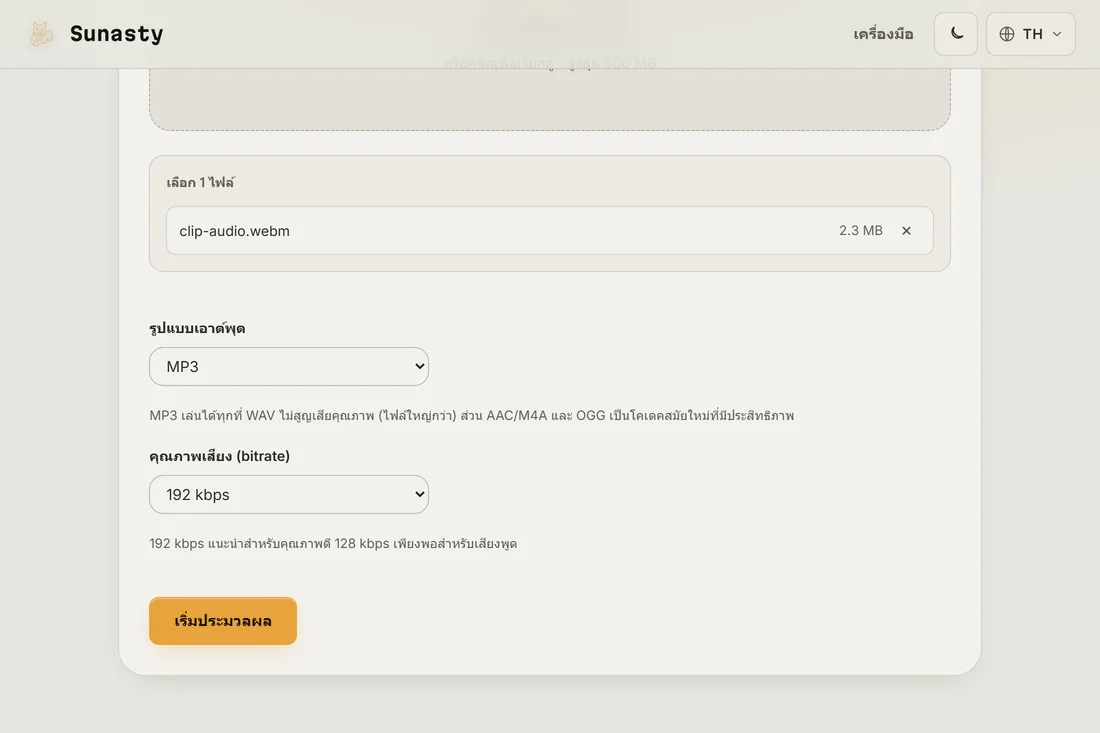
Task: Open the TH language selector dropdown
Action: [x=1031, y=34]
